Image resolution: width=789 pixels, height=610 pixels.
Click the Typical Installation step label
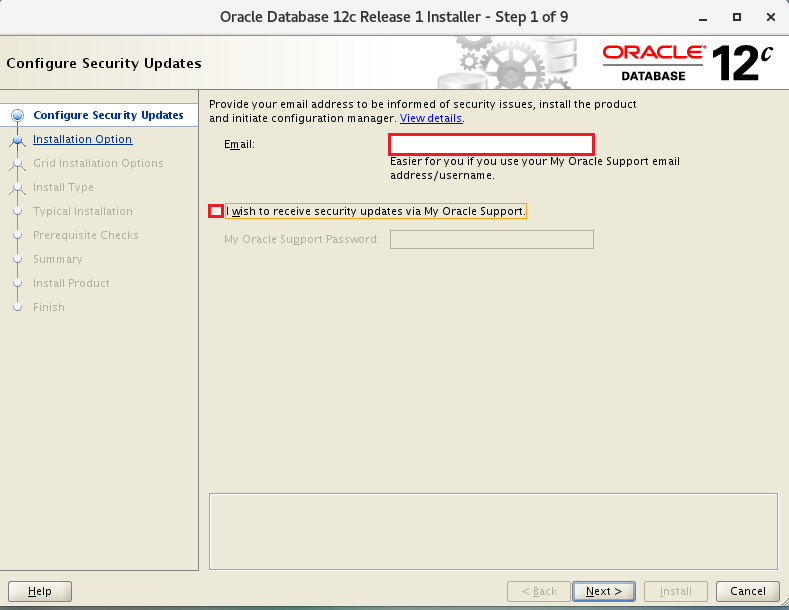click(83, 211)
